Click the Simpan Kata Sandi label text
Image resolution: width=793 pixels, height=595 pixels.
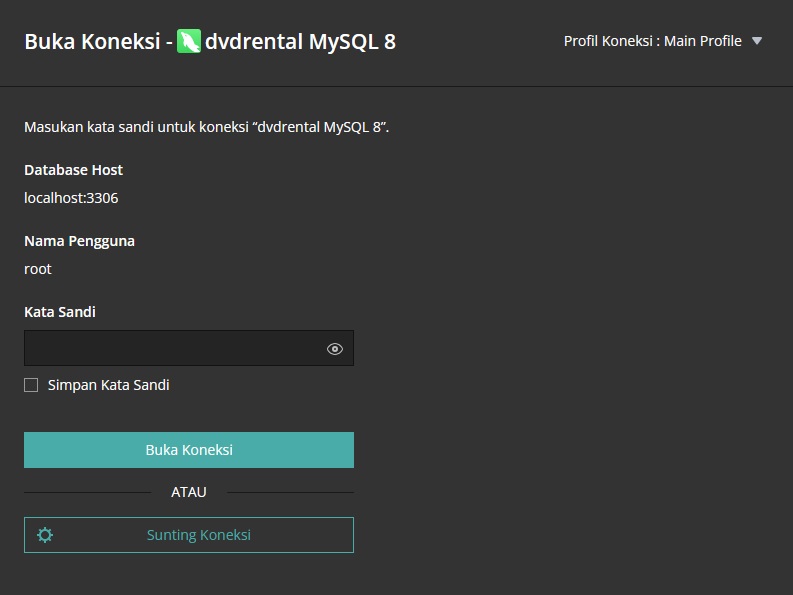coord(109,385)
